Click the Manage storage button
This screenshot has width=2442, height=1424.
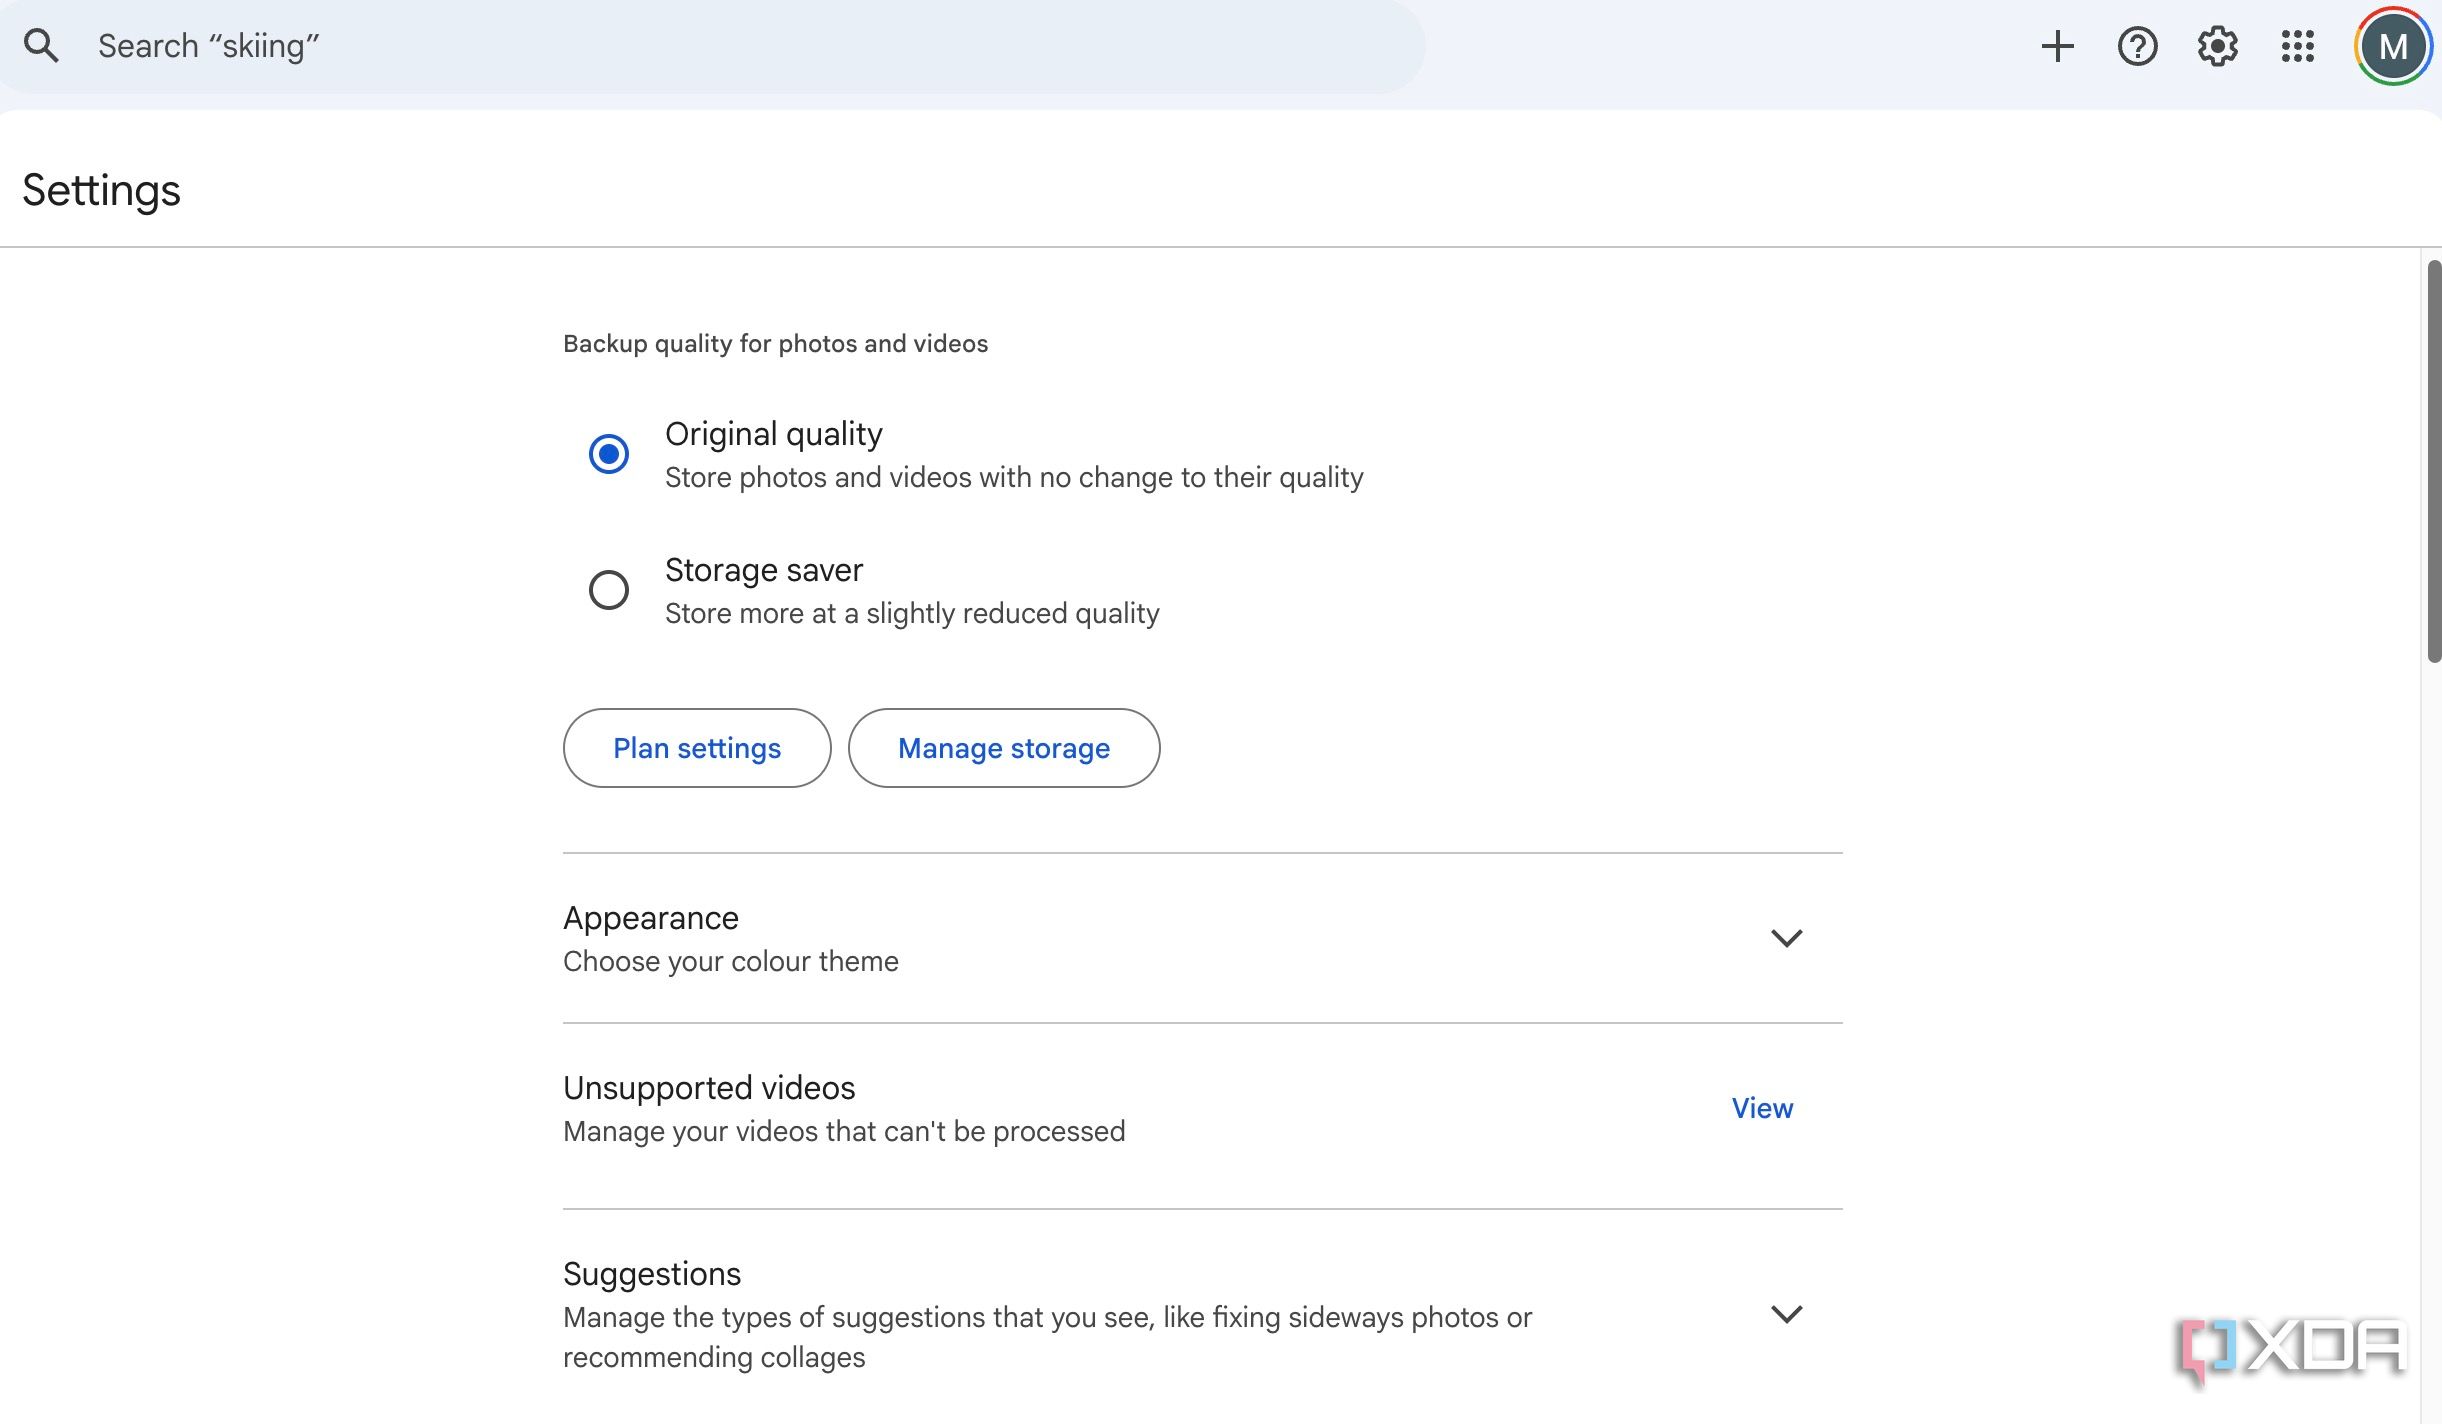1004,748
